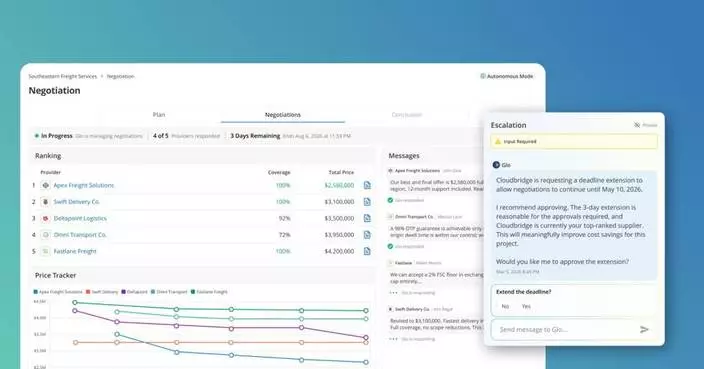
Task: Open Southeastern Freight Services breadcrumb
Action: [x=63, y=76]
